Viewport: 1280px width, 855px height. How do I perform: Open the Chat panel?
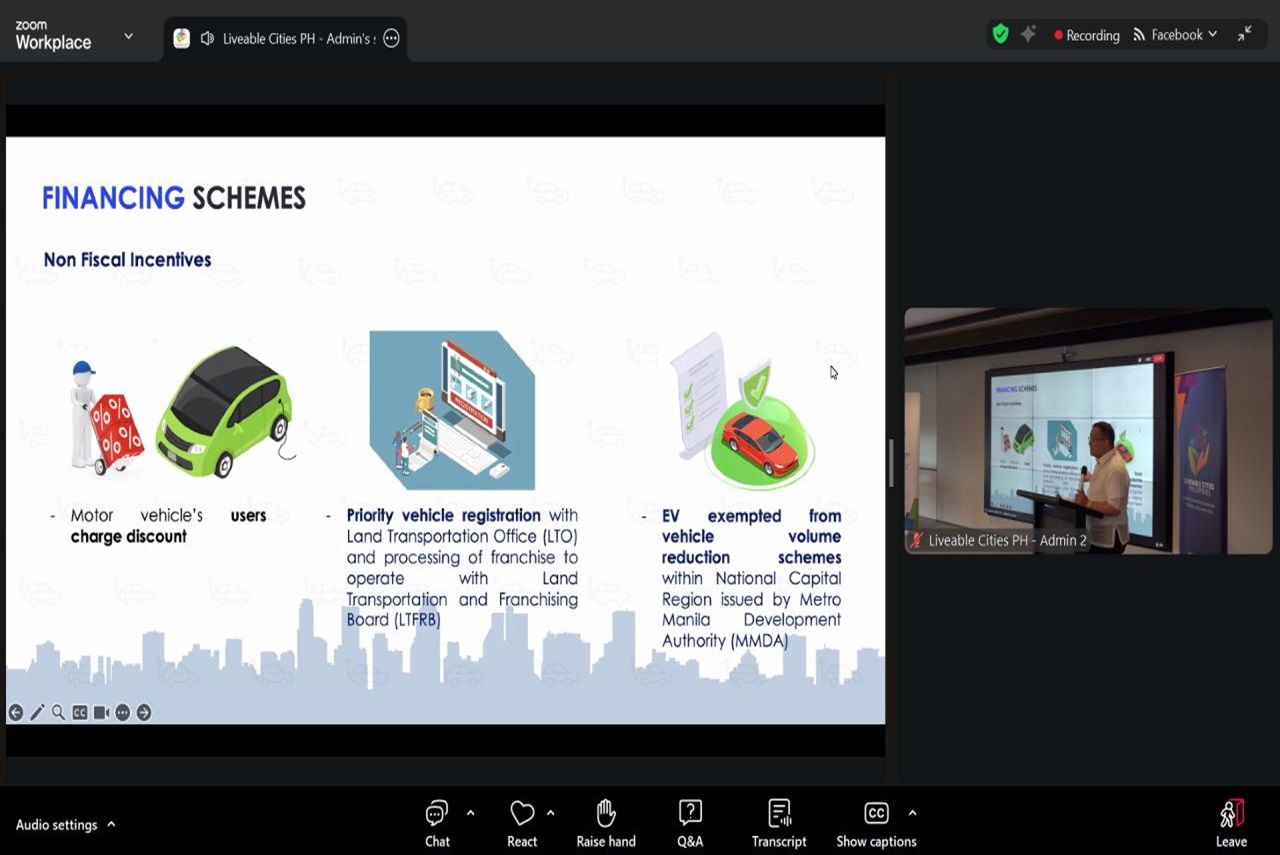pos(437,823)
